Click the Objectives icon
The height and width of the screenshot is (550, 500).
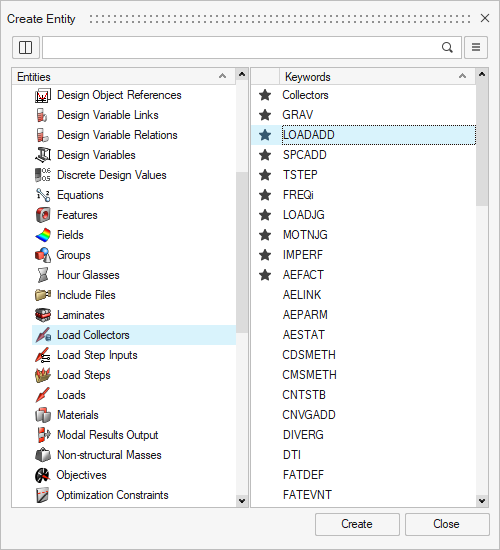tap(43, 475)
